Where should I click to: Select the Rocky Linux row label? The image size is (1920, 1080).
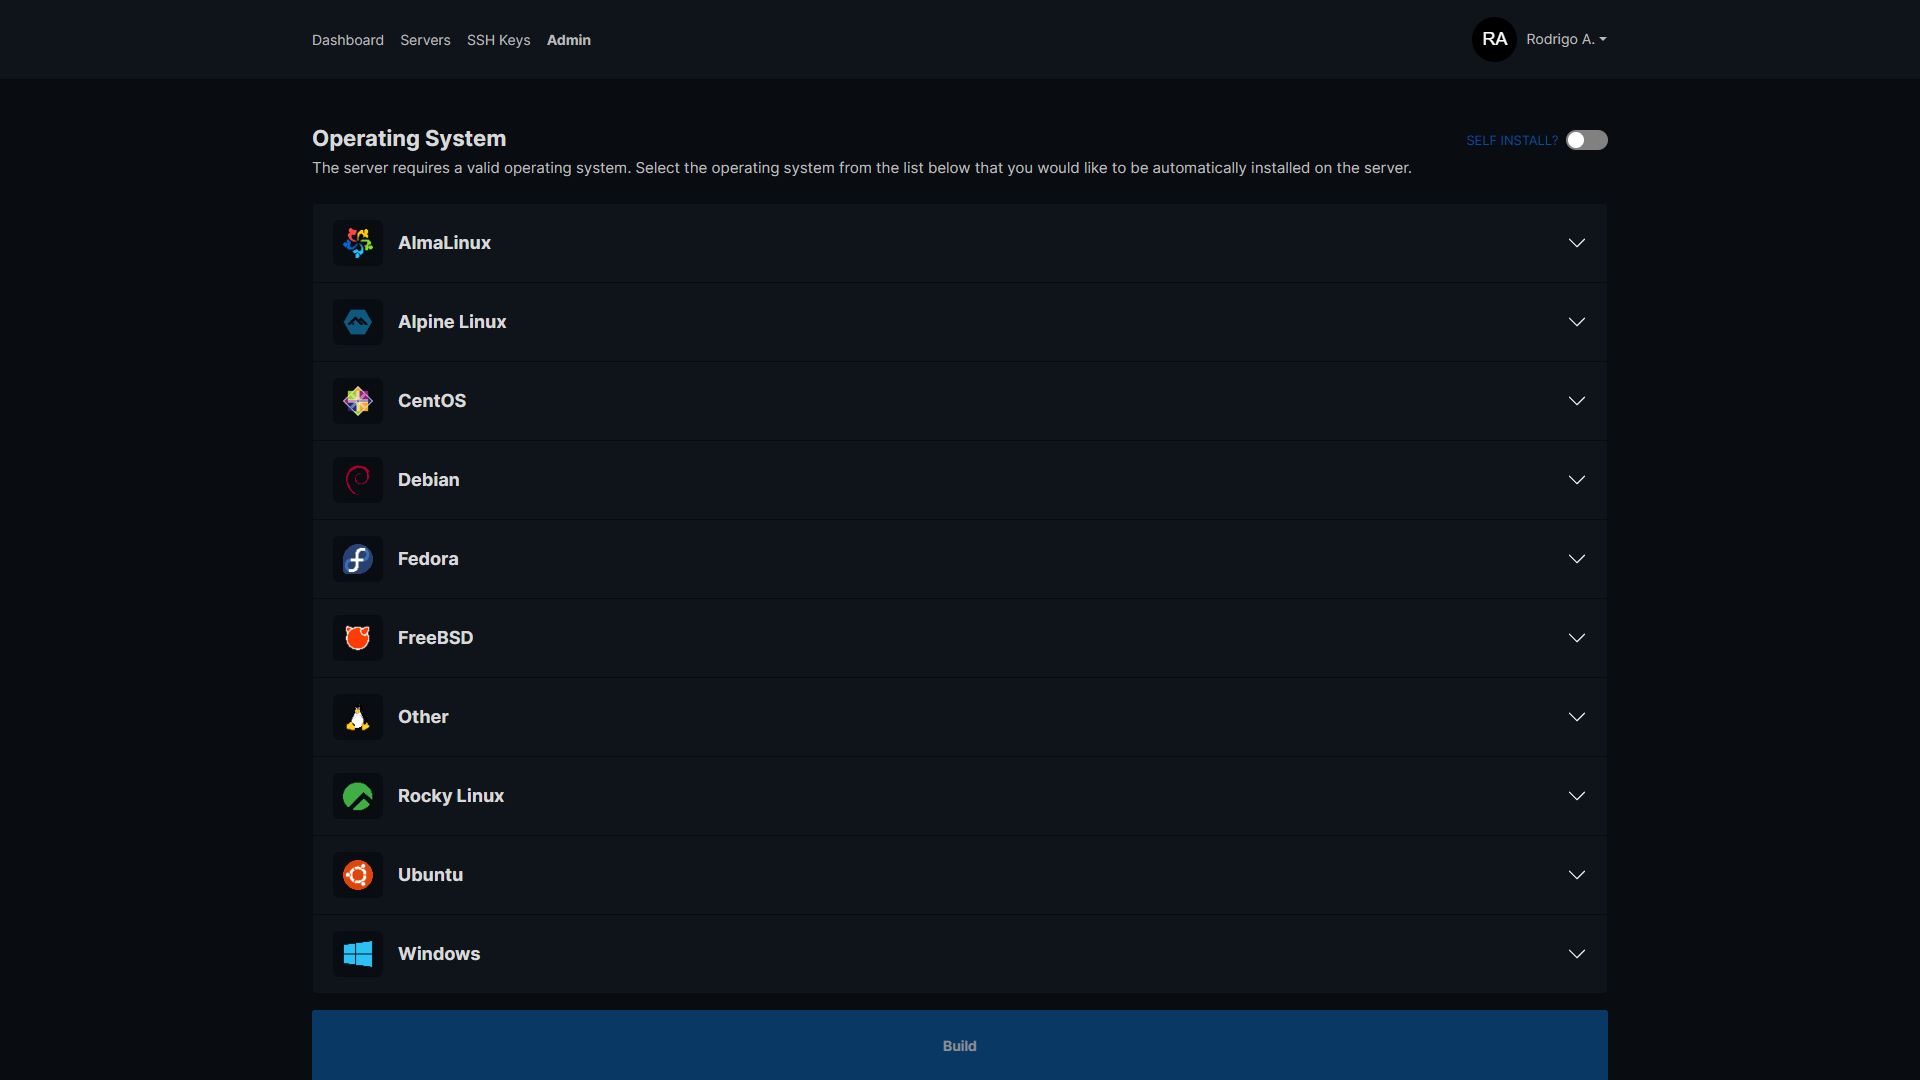click(x=451, y=796)
